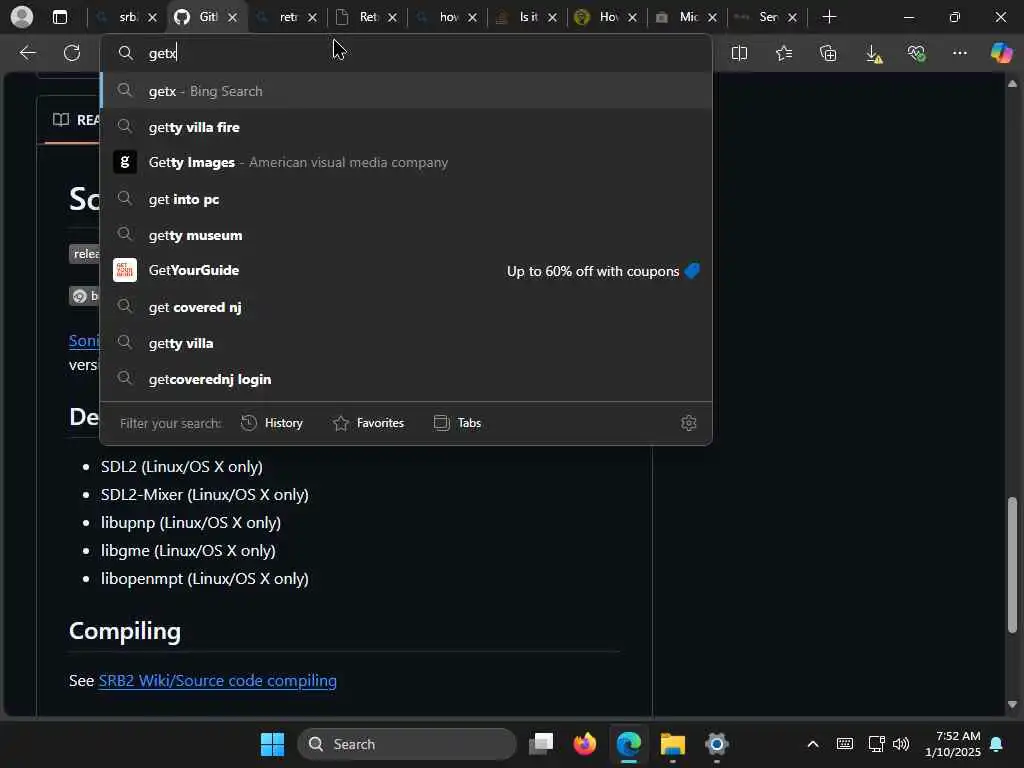Open Settings gear in taskbar
Screen dimensions: 1024x768
click(716, 744)
